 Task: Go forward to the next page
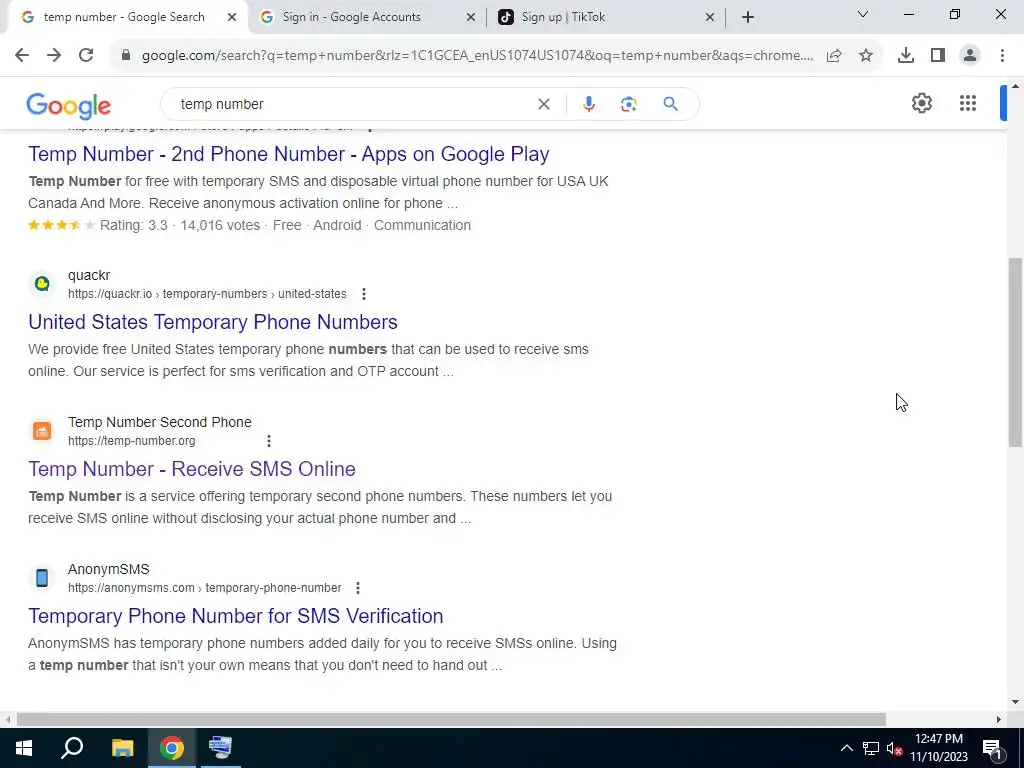(x=54, y=56)
